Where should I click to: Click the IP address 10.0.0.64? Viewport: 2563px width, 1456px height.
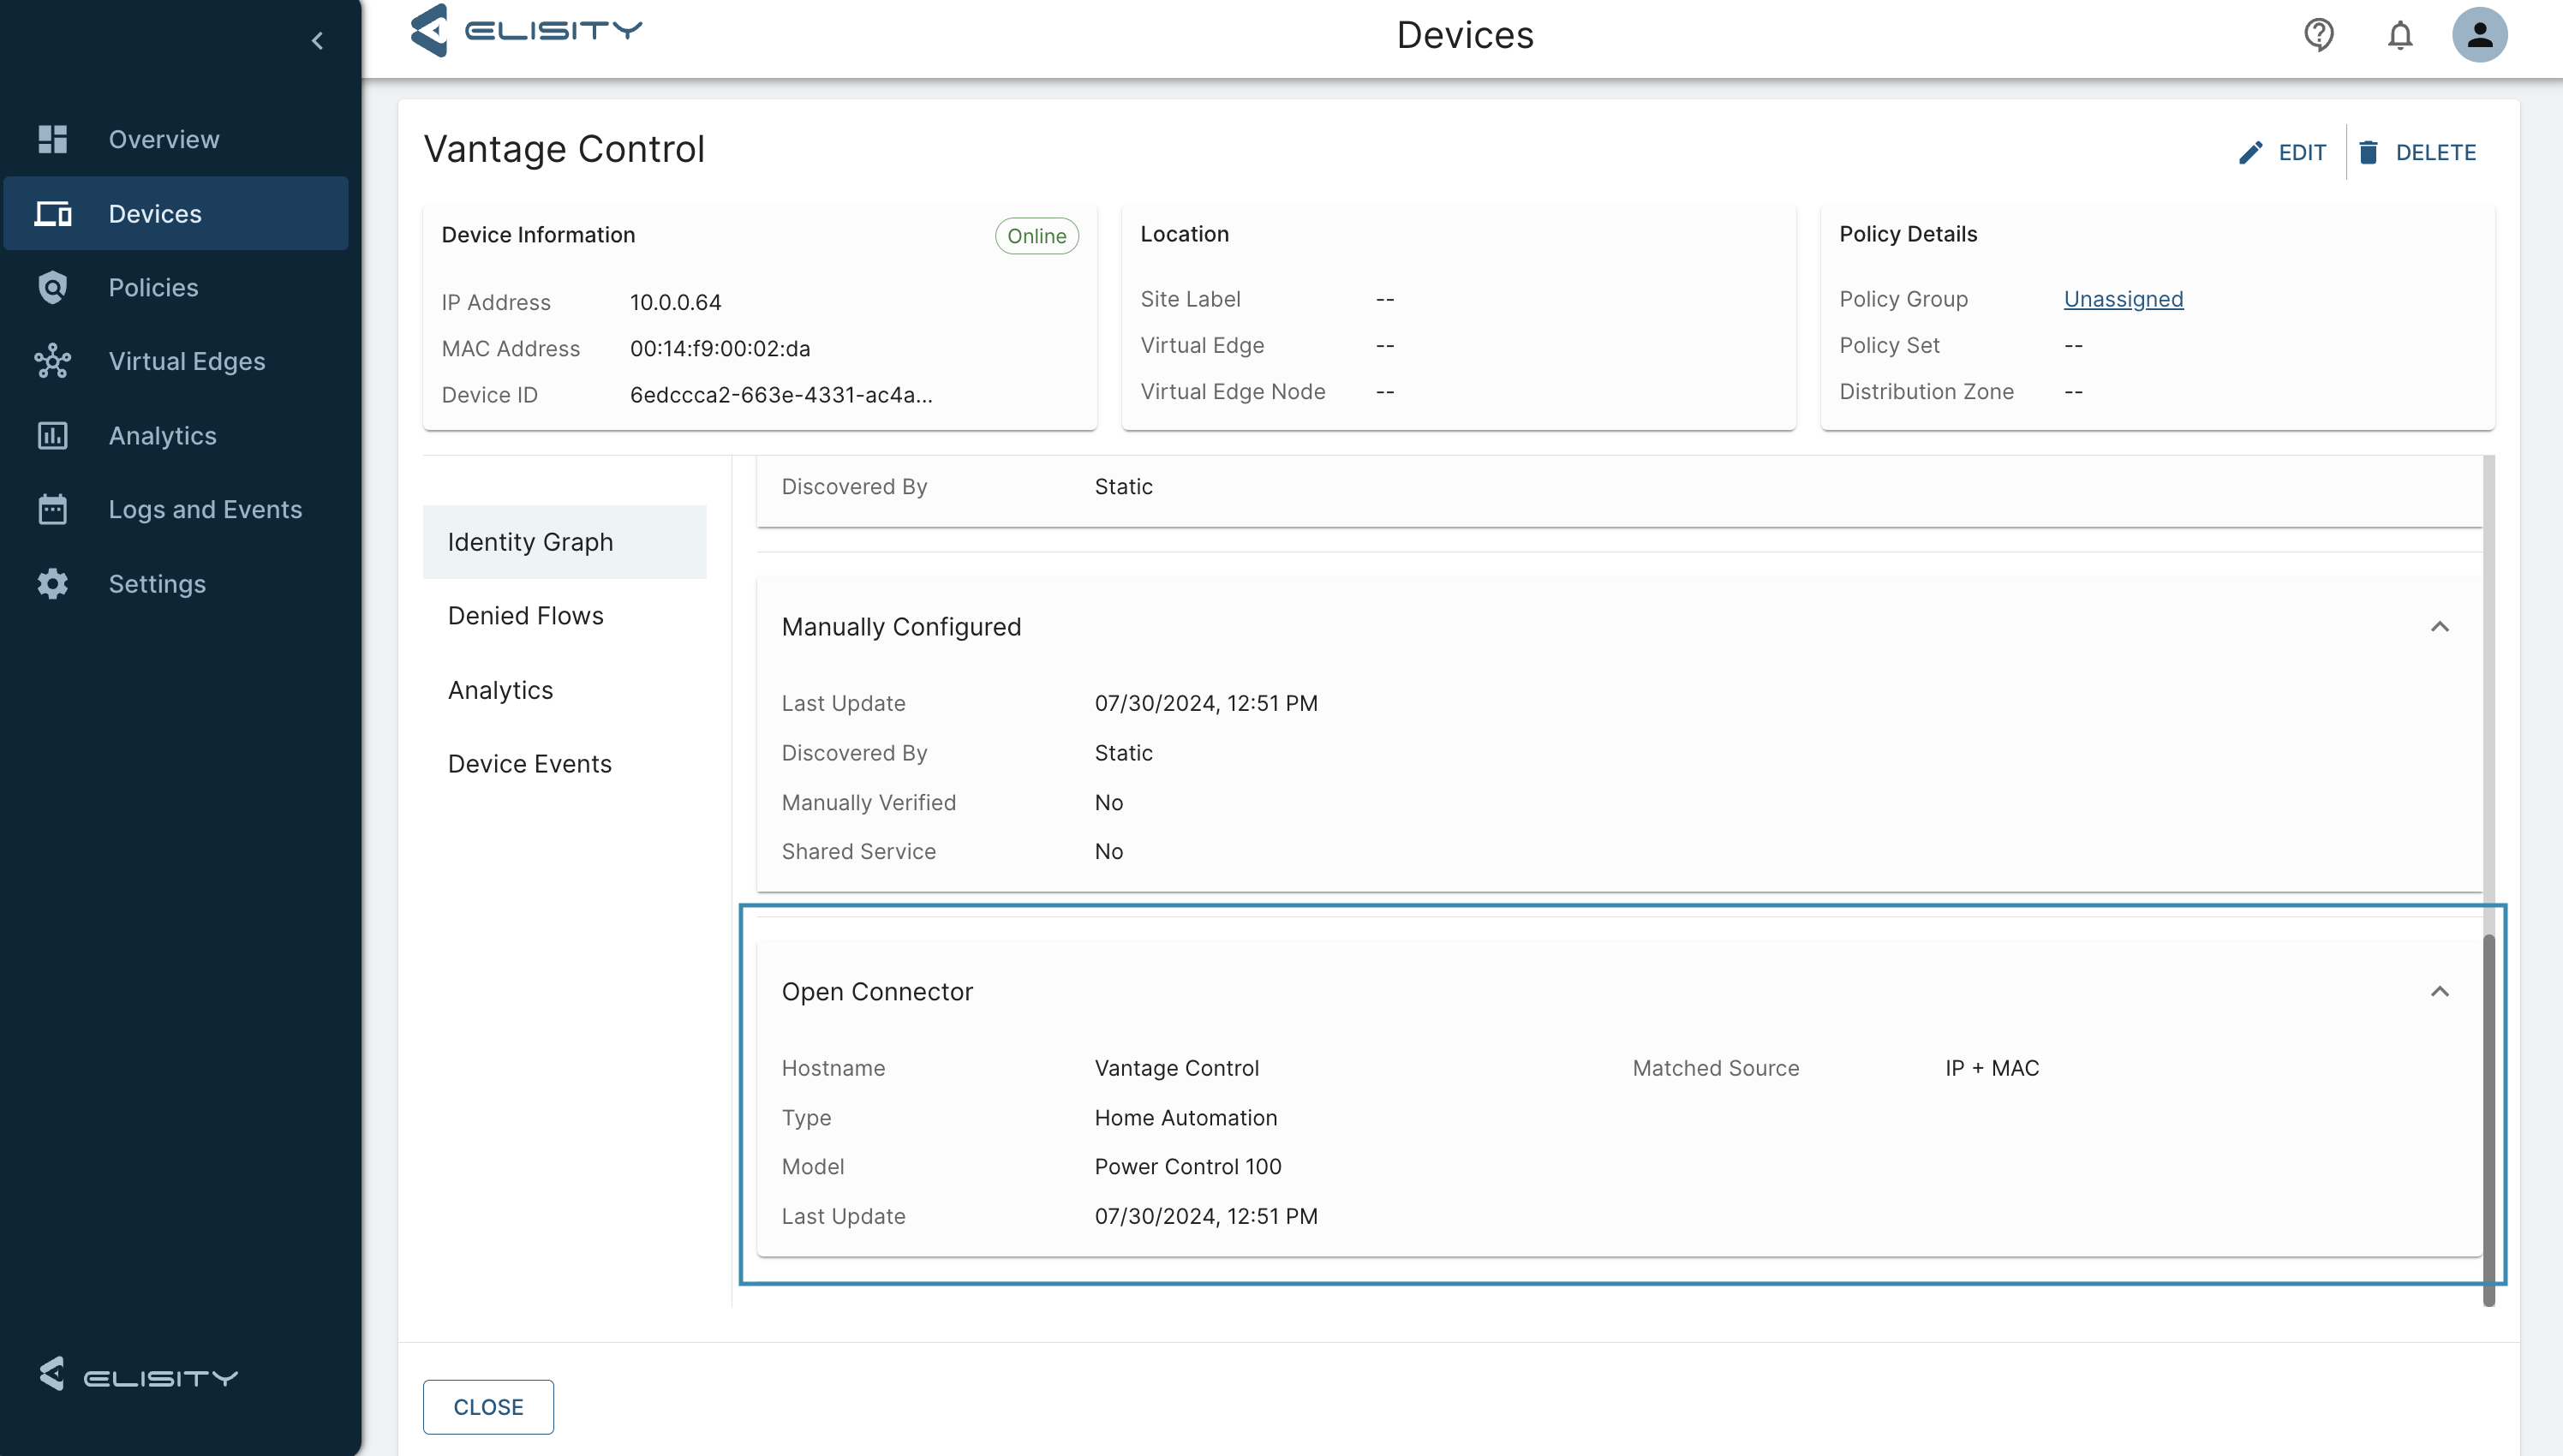pyautogui.click(x=675, y=302)
